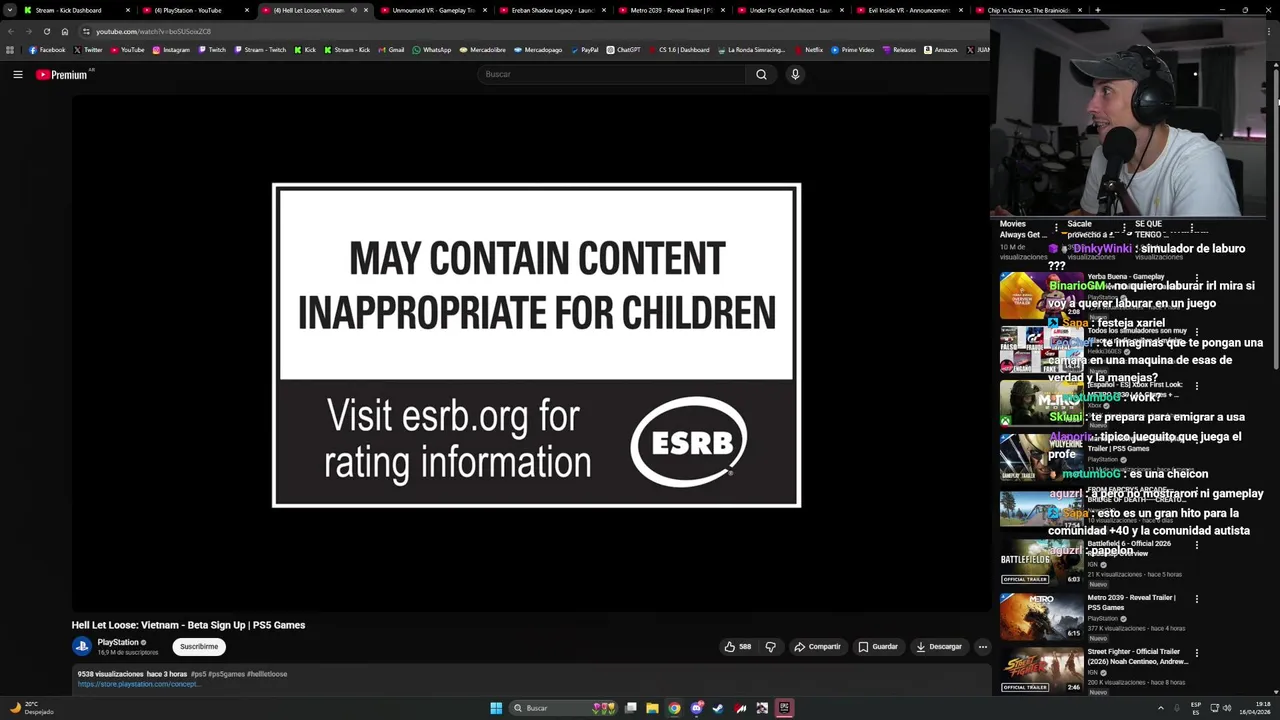This screenshot has height=720, width=1280.
Task: Mute the Hell Let Loose tab audio icon
Action: point(353,10)
